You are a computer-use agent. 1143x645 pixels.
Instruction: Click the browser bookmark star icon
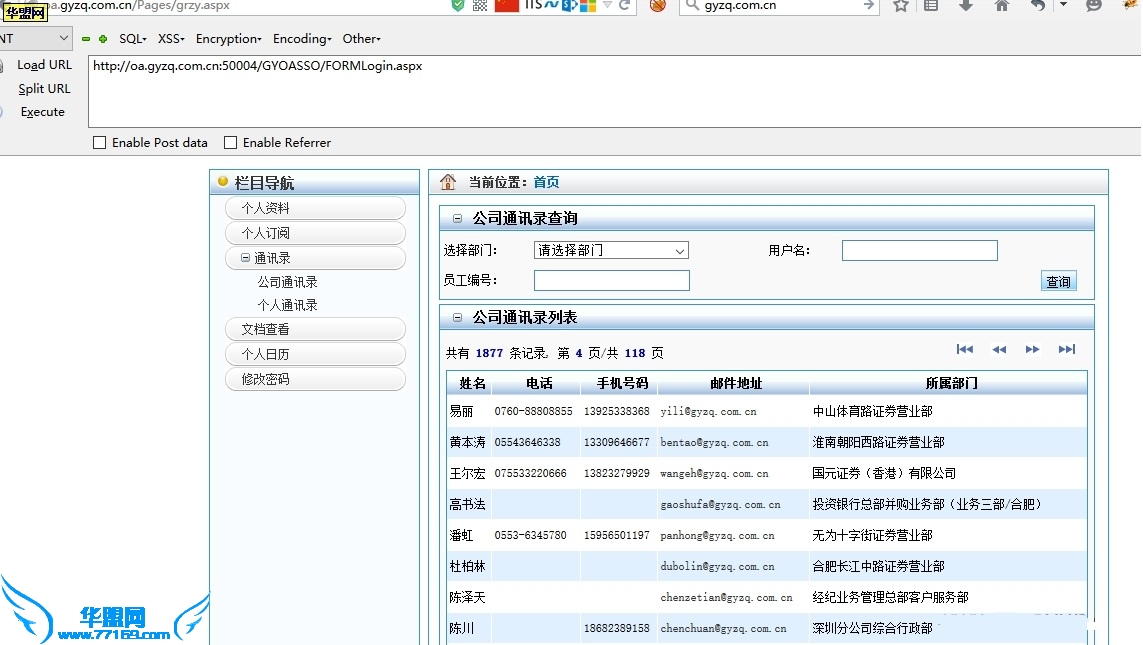tap(900, 6)
